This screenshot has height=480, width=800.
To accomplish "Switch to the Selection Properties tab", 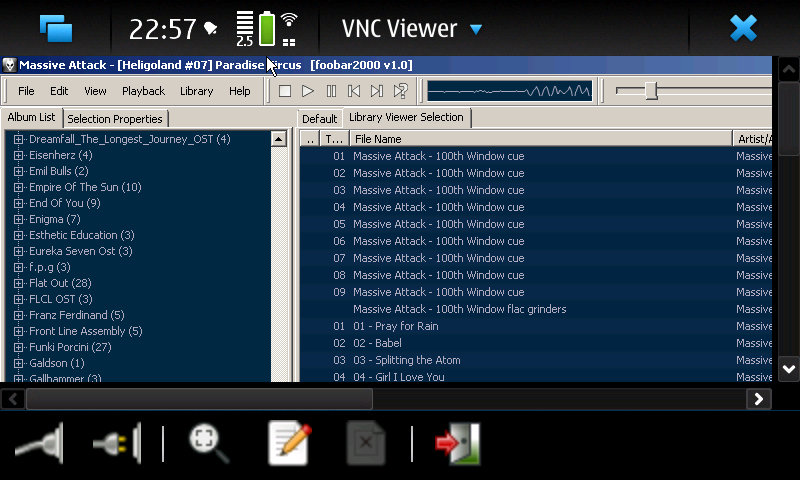I will (114, 119).
